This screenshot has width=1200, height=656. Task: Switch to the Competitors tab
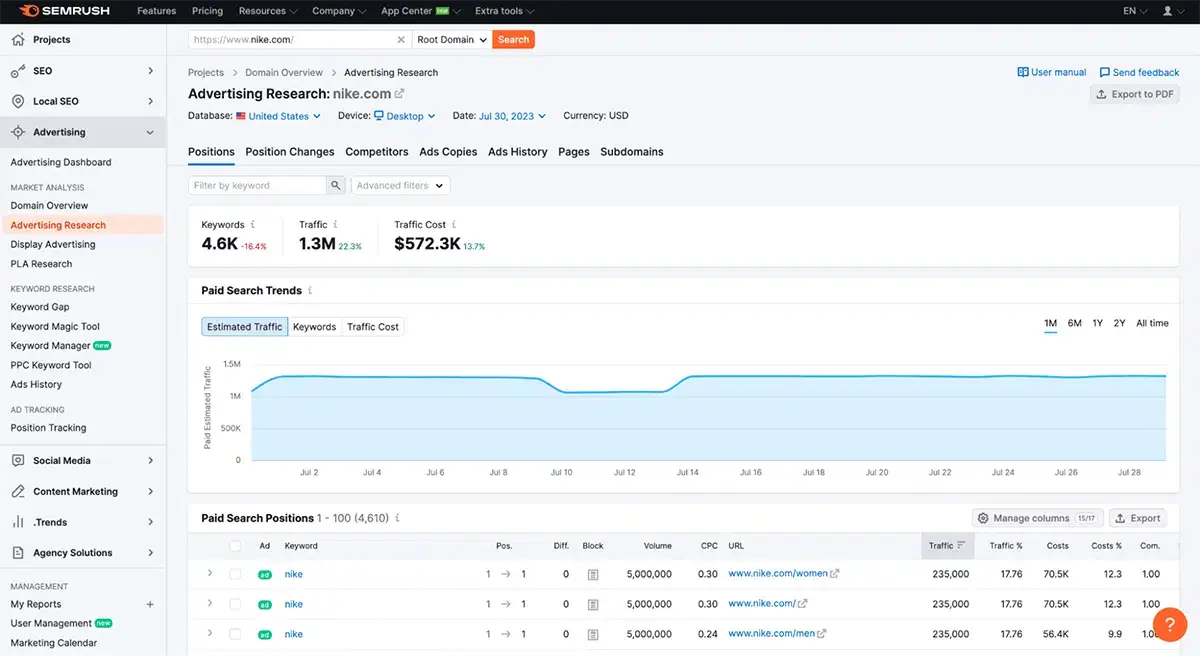[x=376, y=151]
